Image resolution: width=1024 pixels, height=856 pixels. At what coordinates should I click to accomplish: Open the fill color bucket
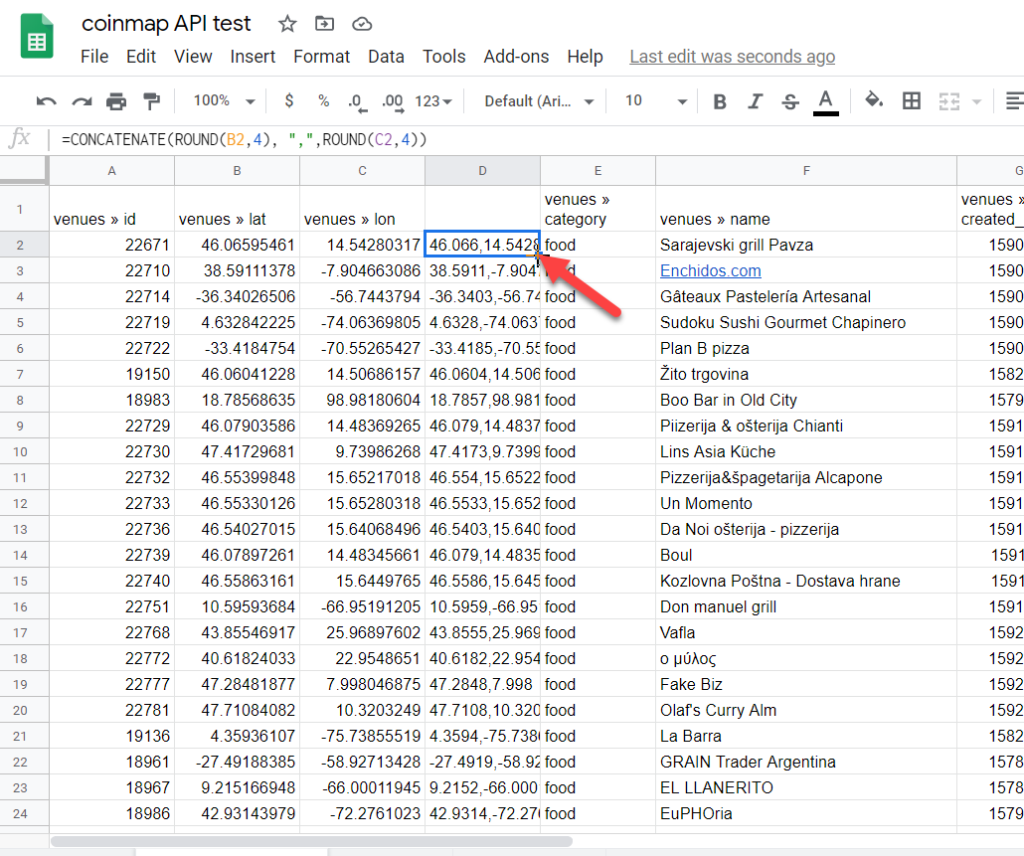[x=874, y=101]
